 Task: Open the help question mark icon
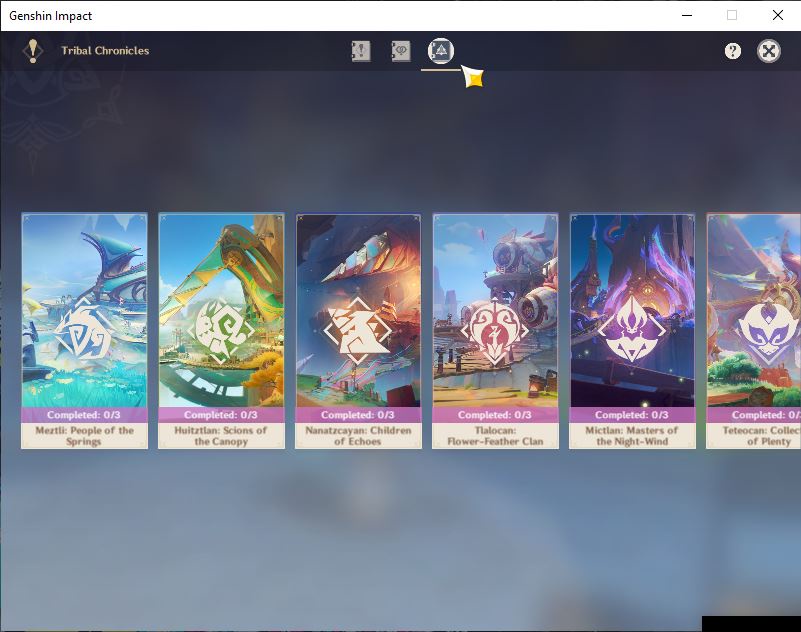tap(733, 51)
